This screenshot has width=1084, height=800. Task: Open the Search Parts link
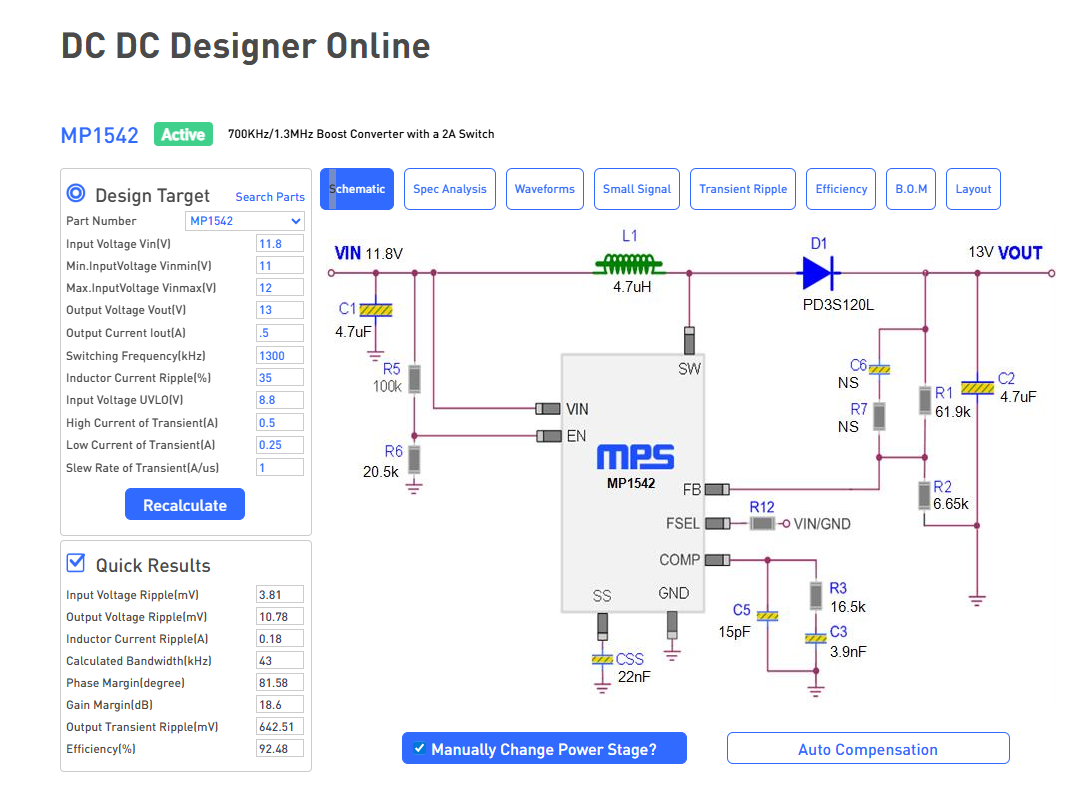tap(270, 197)
